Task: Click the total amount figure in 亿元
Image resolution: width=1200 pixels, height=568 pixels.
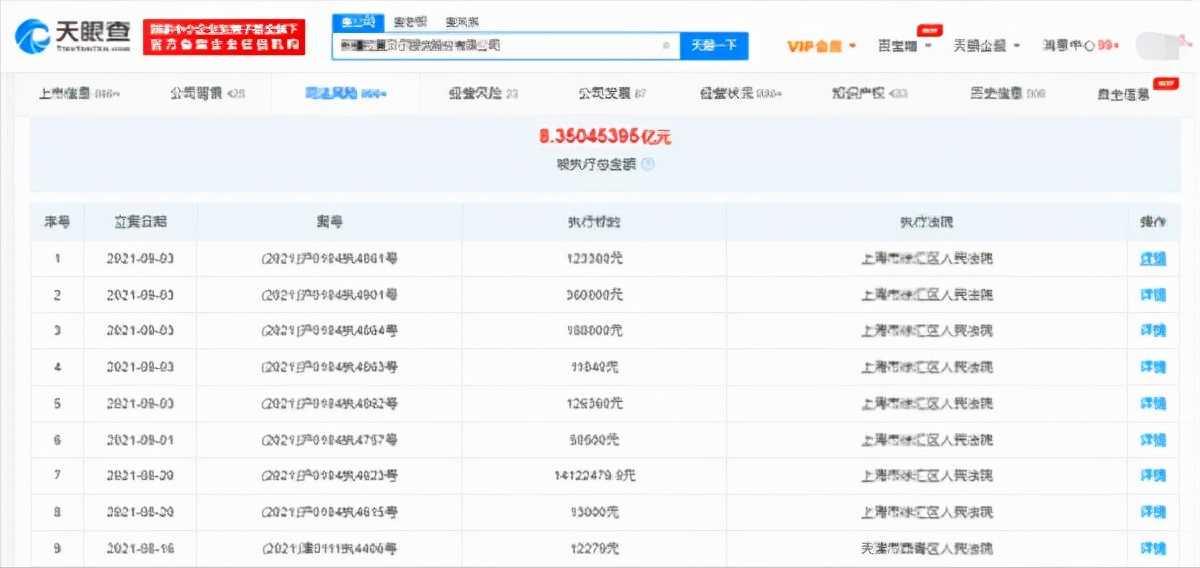Action: pos(605,138)
